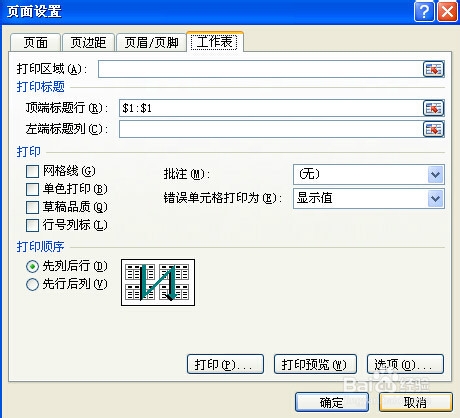Open 错误单元格打印为 dropdown
The image size is (460, 418).
pos(436,199)
